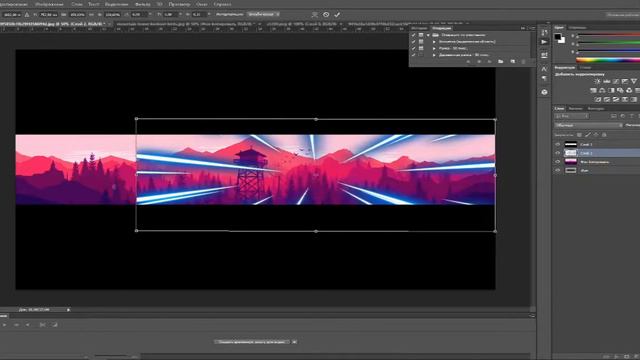
Task: Open the Окно menu
Action: click(201, 4)
